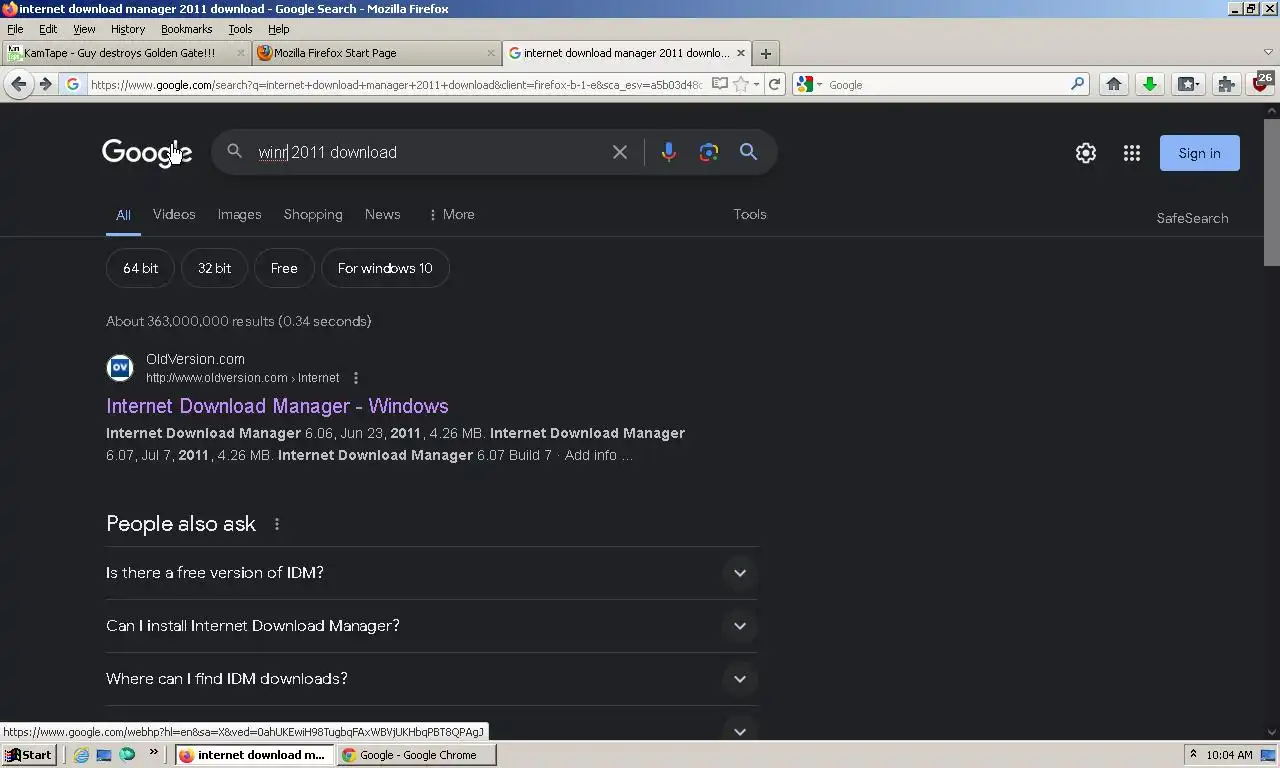Image resolution: width=1280 pixels, height=768 pixels.
Task: Open the Help menu
Action: click(x=278, y=29)
